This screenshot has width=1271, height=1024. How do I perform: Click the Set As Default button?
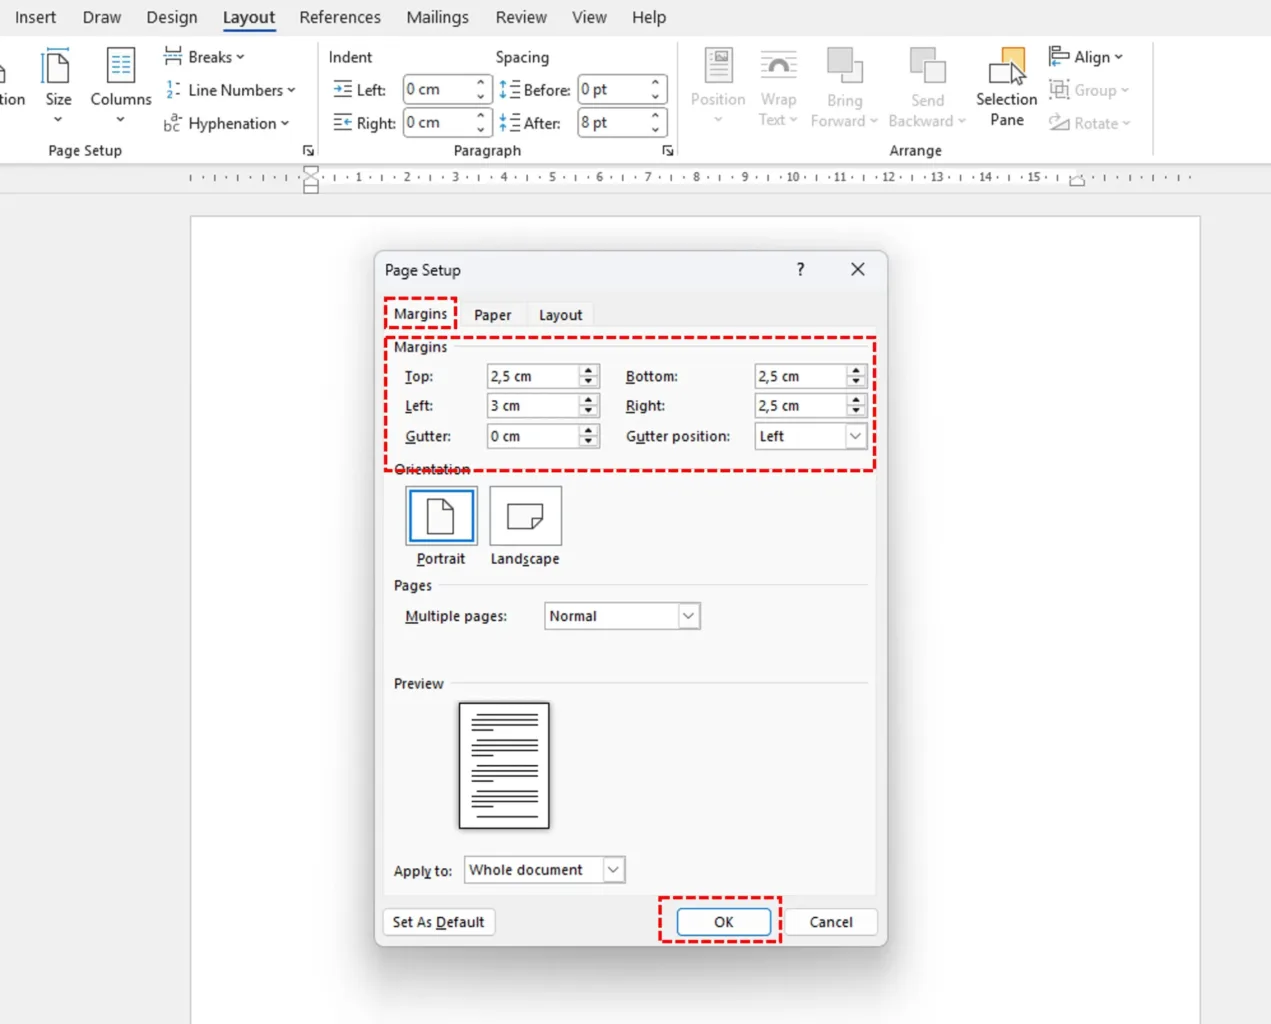point(438,922)
